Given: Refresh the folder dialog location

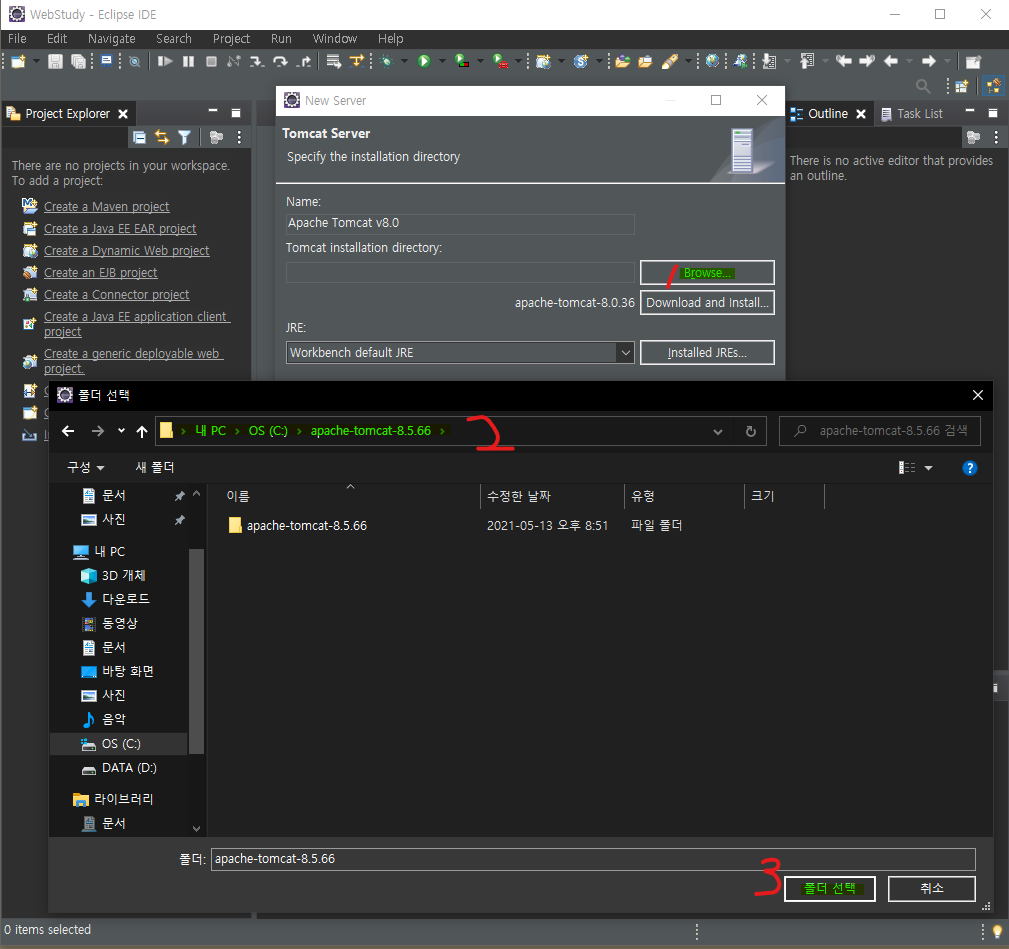Looking at the screenshot, I should tap(750, 431).
